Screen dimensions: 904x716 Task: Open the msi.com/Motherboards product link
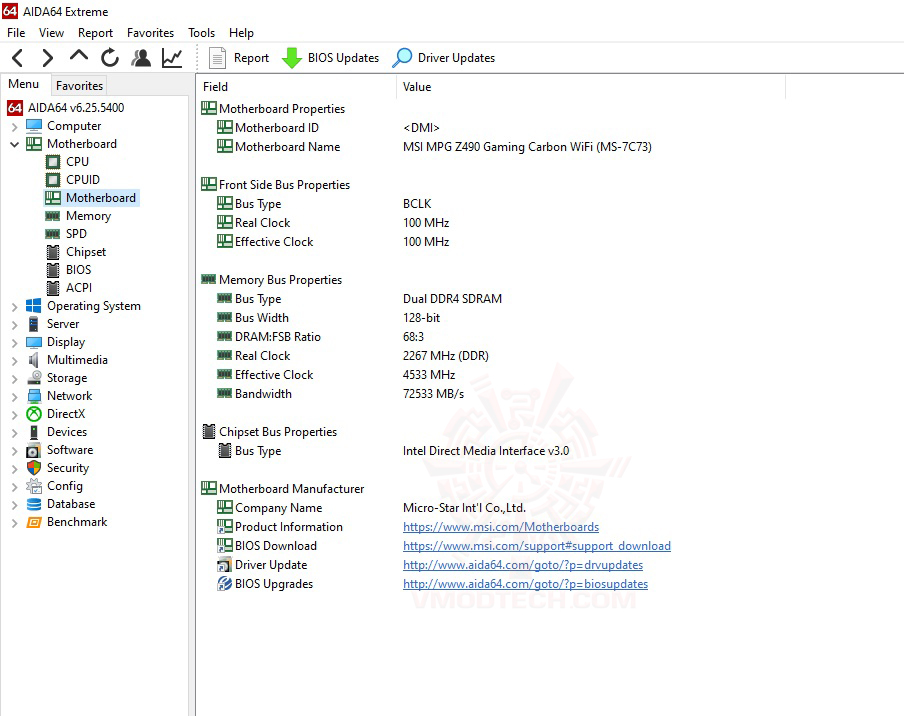(x=501, y=527)
